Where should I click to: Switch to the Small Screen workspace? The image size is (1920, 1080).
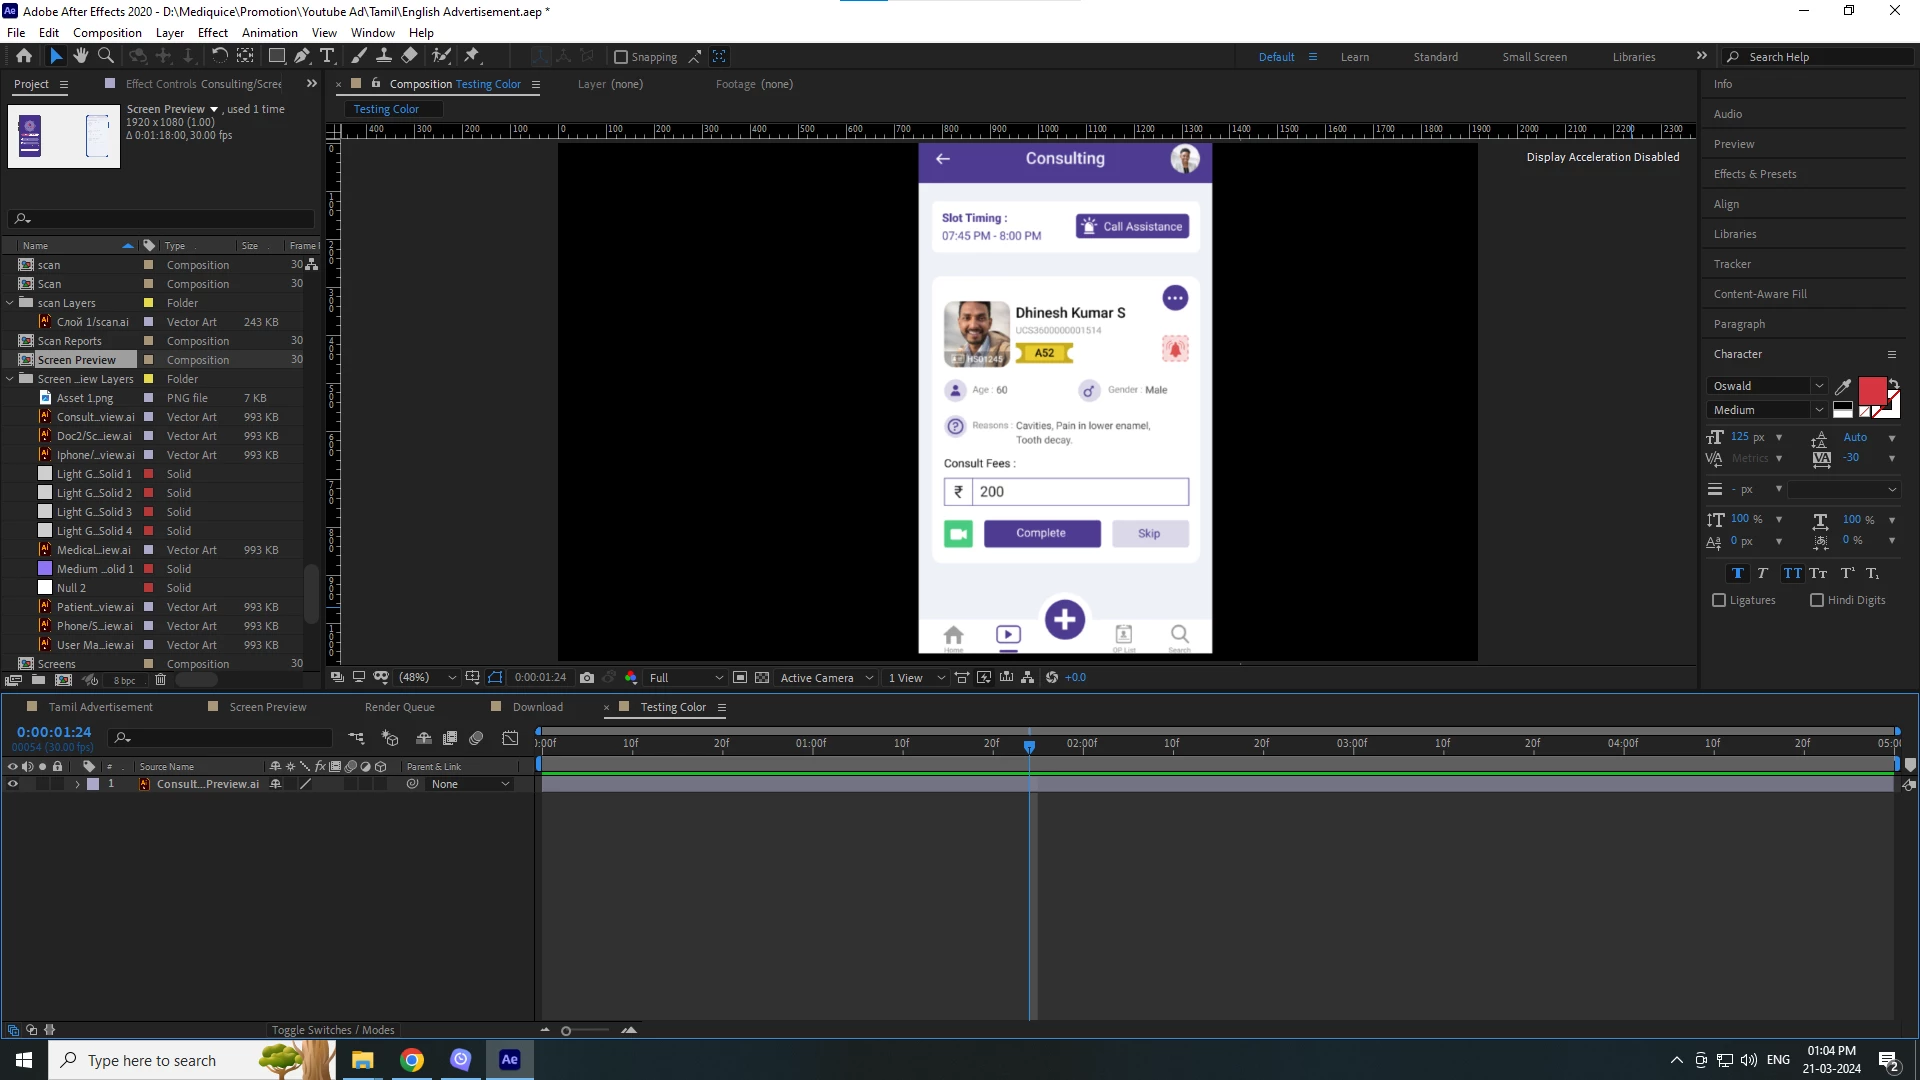click(x=1534, y=57)
